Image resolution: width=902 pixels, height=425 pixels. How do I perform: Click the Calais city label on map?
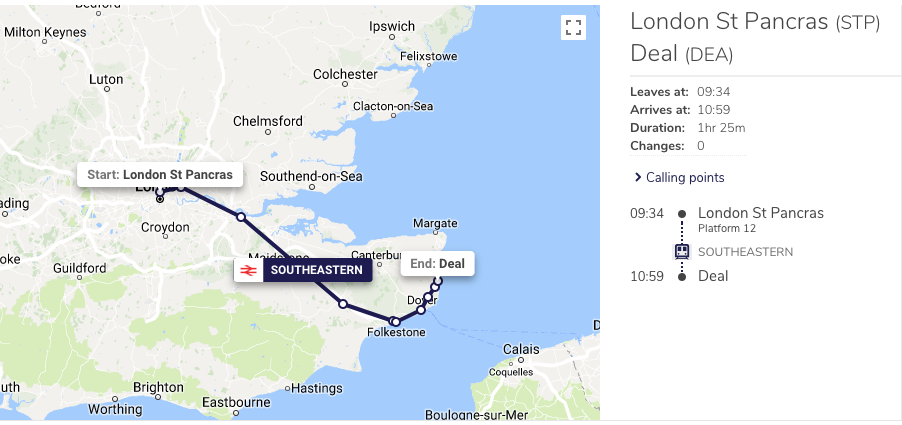pos(521,349)
